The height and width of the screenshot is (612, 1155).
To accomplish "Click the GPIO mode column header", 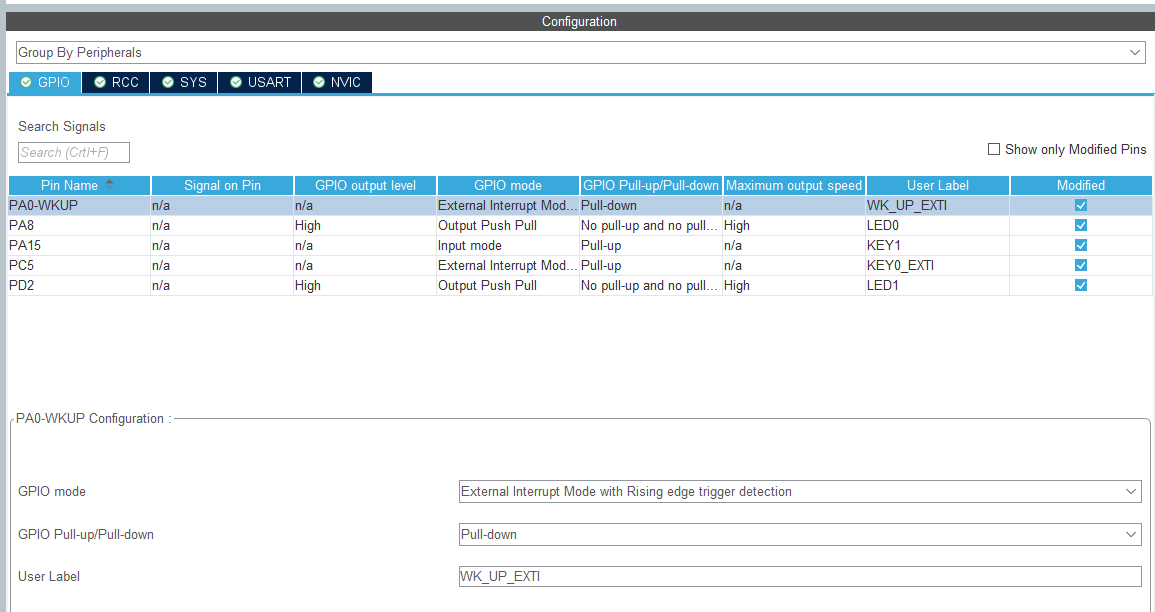I will coord(508,185).
